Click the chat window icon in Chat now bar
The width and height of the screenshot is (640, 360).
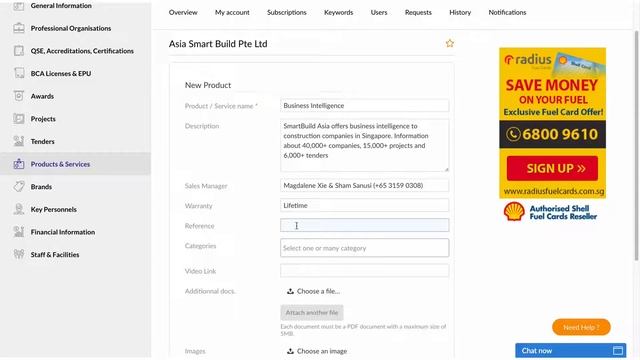pyautogui.click(x=618, y=351)
